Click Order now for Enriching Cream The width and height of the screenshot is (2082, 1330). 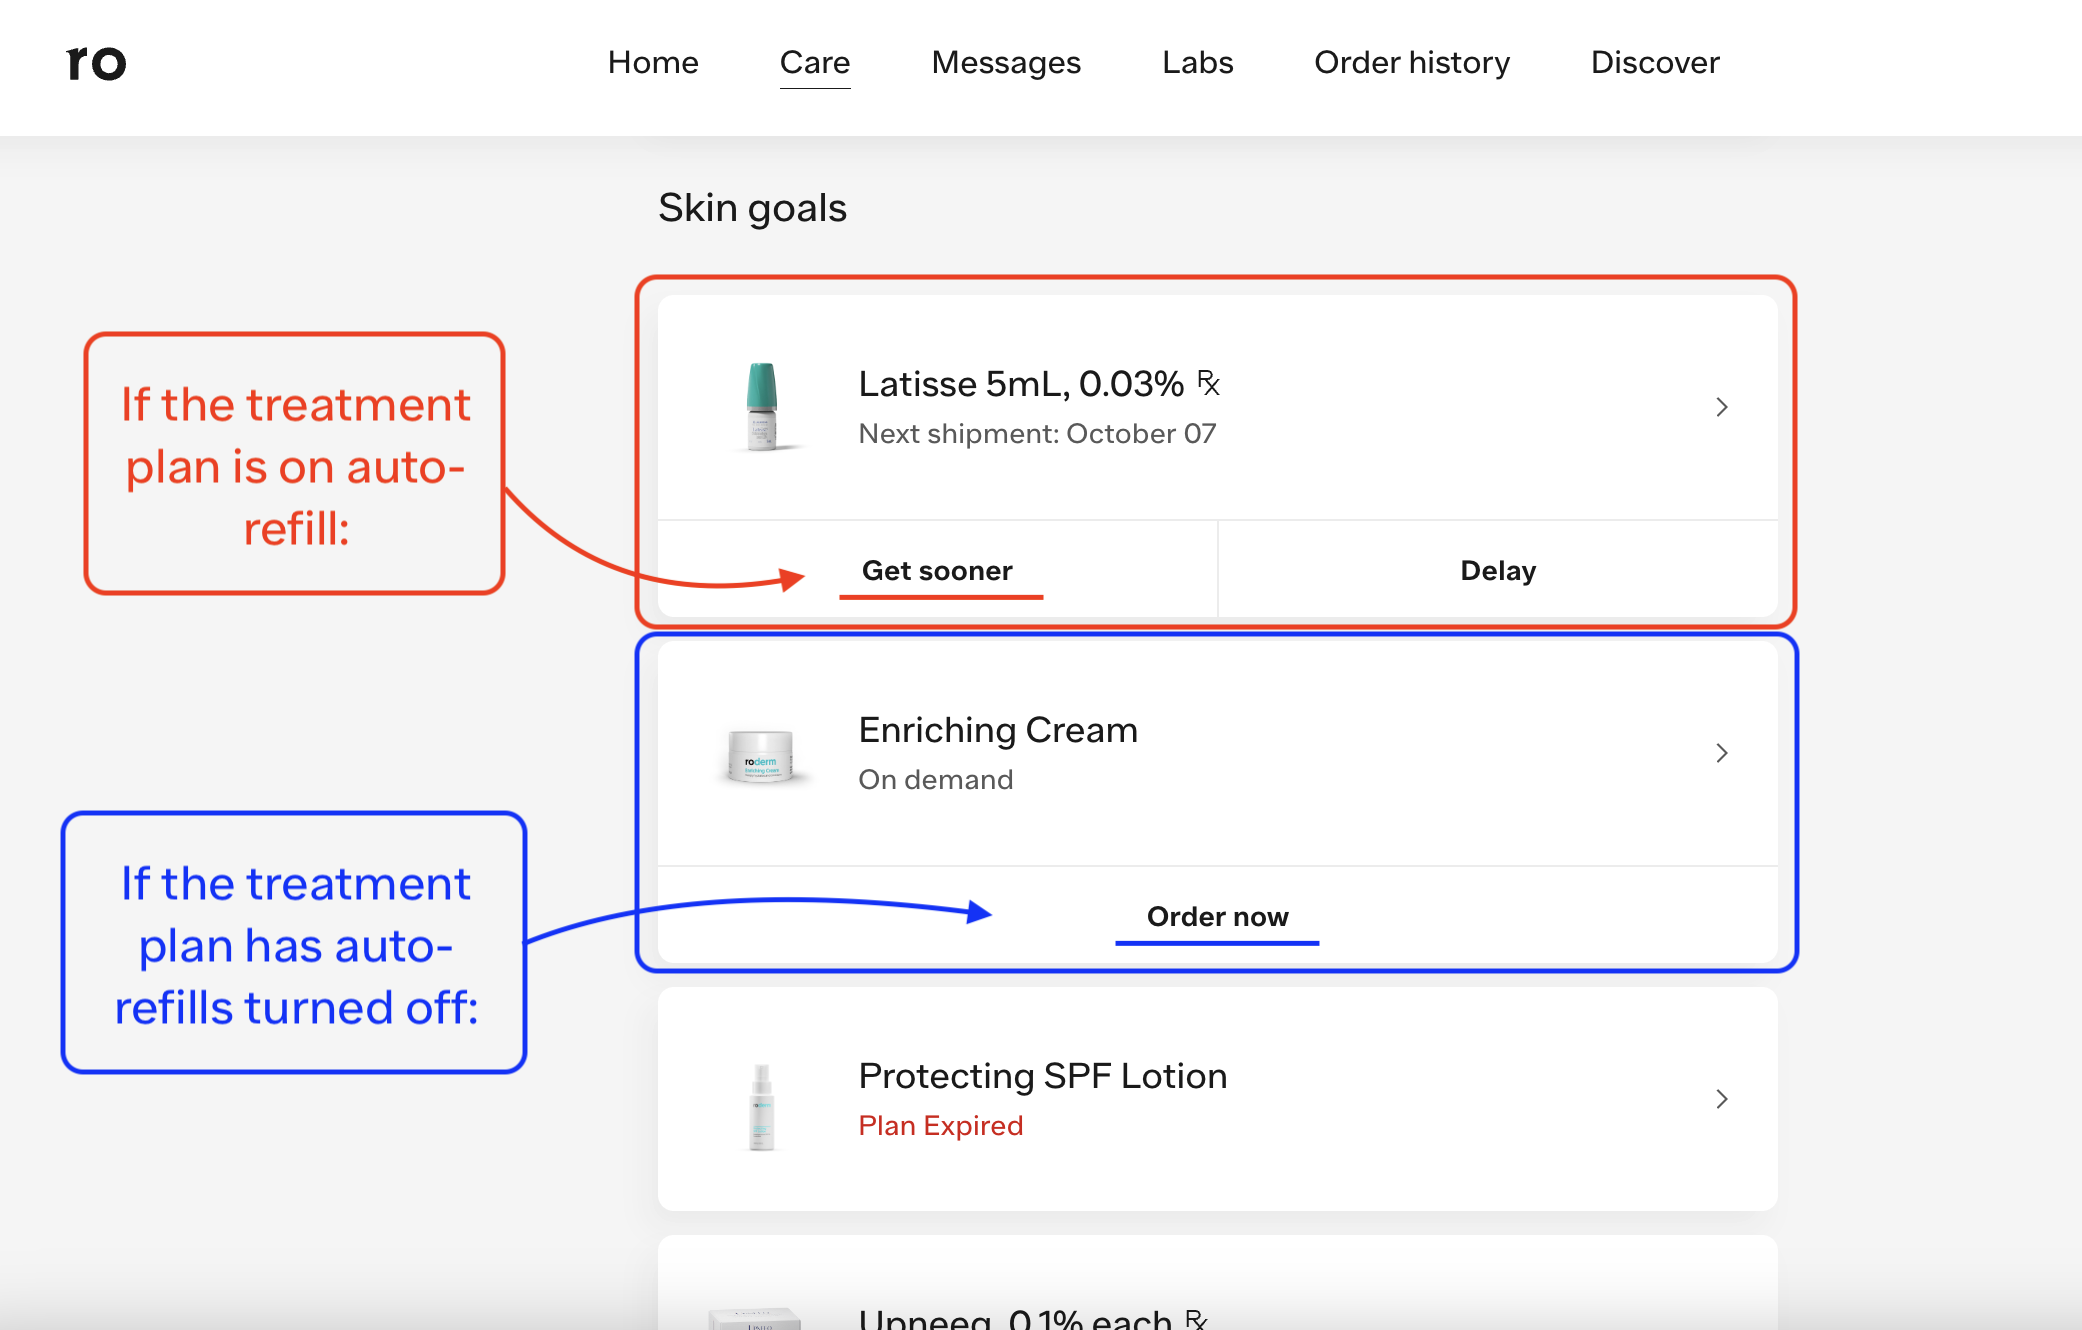1217,916
